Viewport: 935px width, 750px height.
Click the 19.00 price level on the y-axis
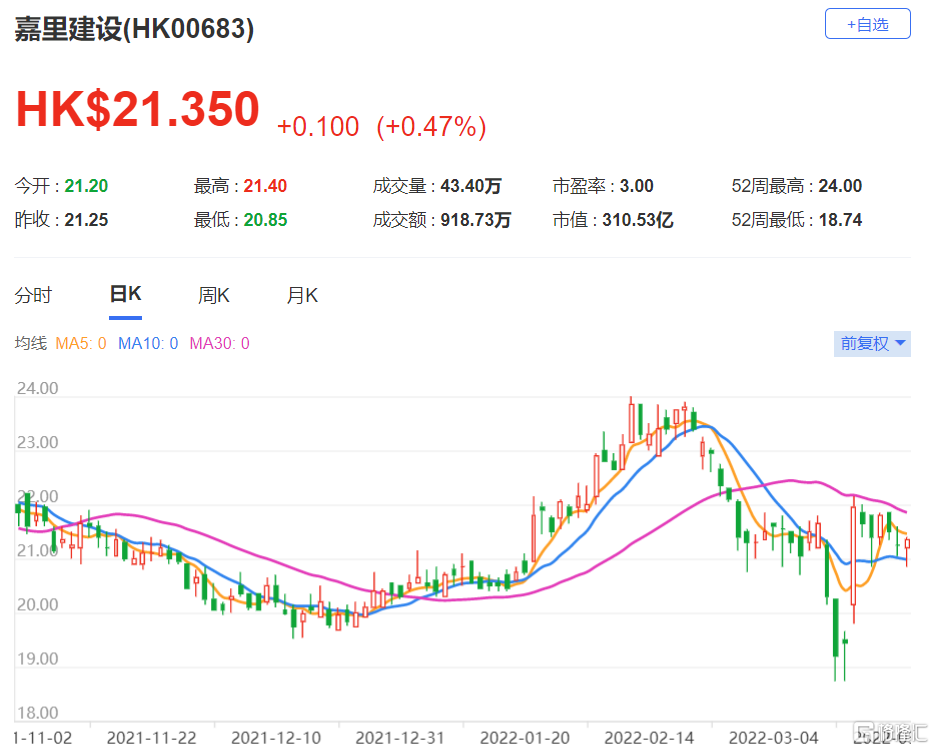pyautogui.click(x=38, y=659)
